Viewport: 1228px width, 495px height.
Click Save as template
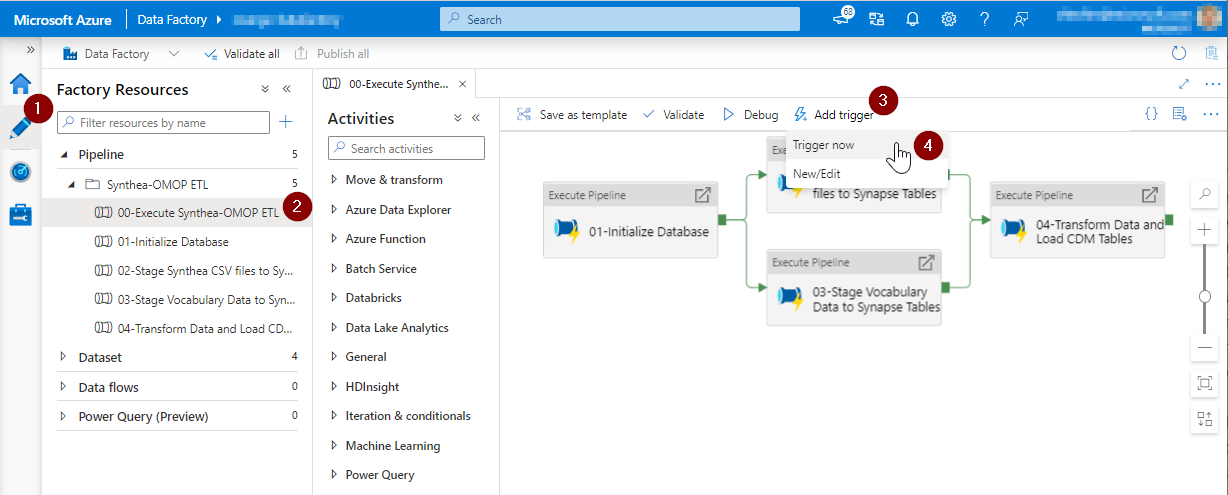[x=572, y=115]
